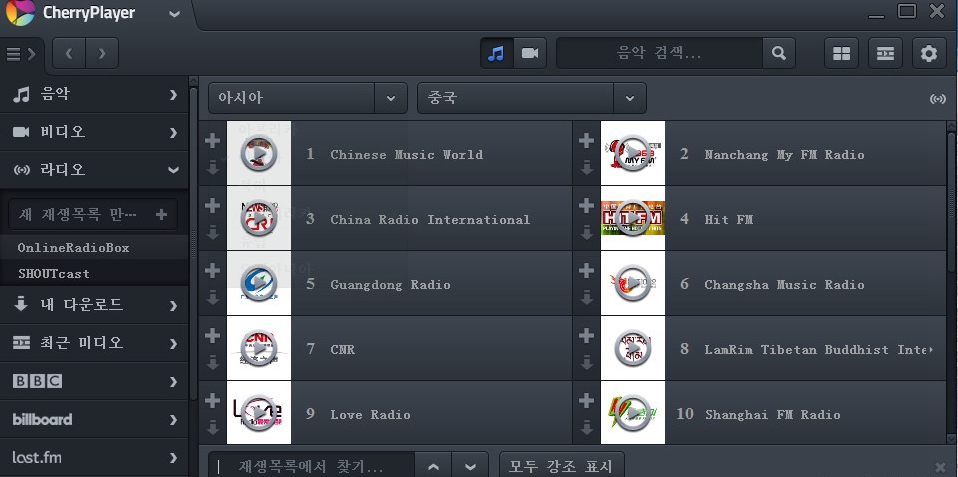
Task: Download CNR with arrow icon
Action: 213,363
